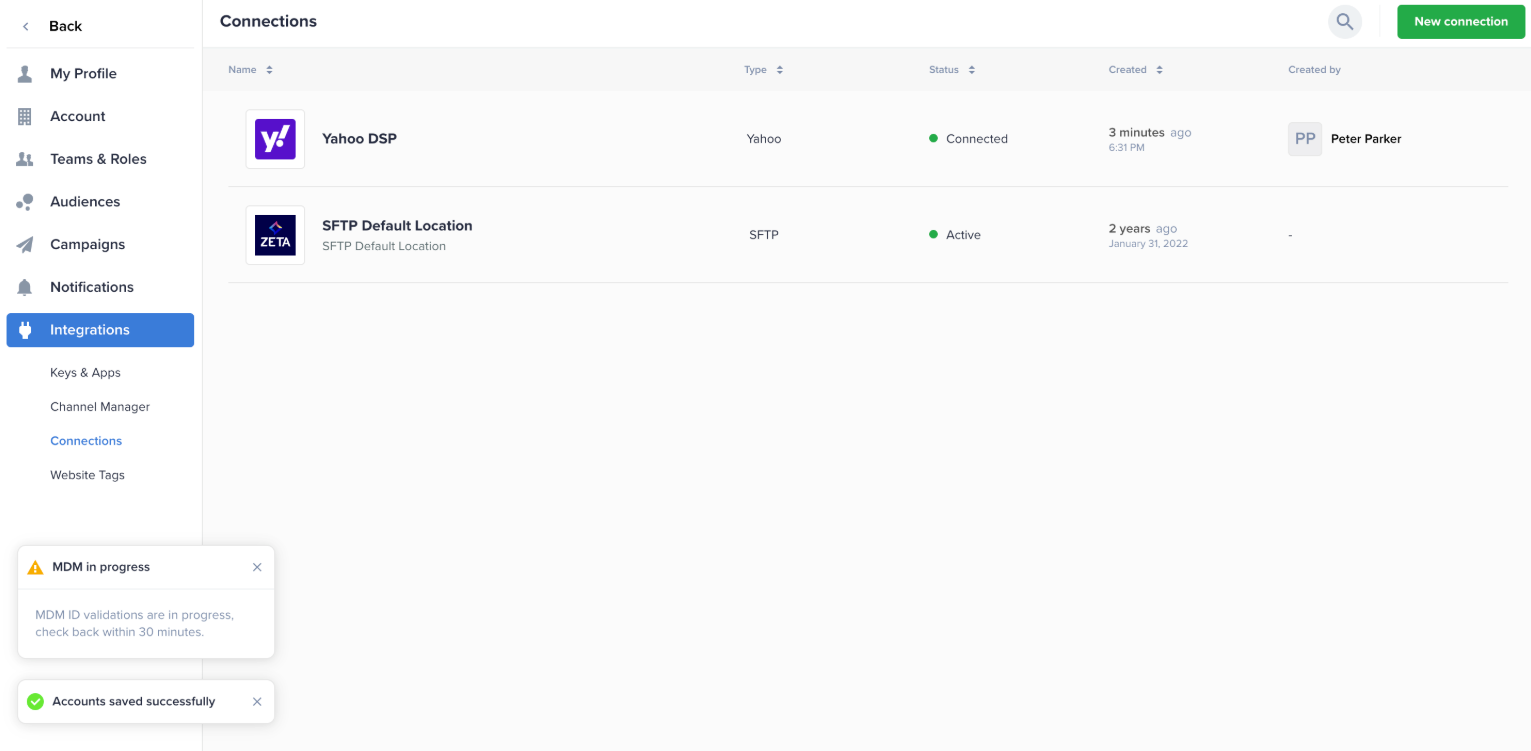Open Website Tags submenu item
Screen dimensions: 1531x751
[87, 475]
